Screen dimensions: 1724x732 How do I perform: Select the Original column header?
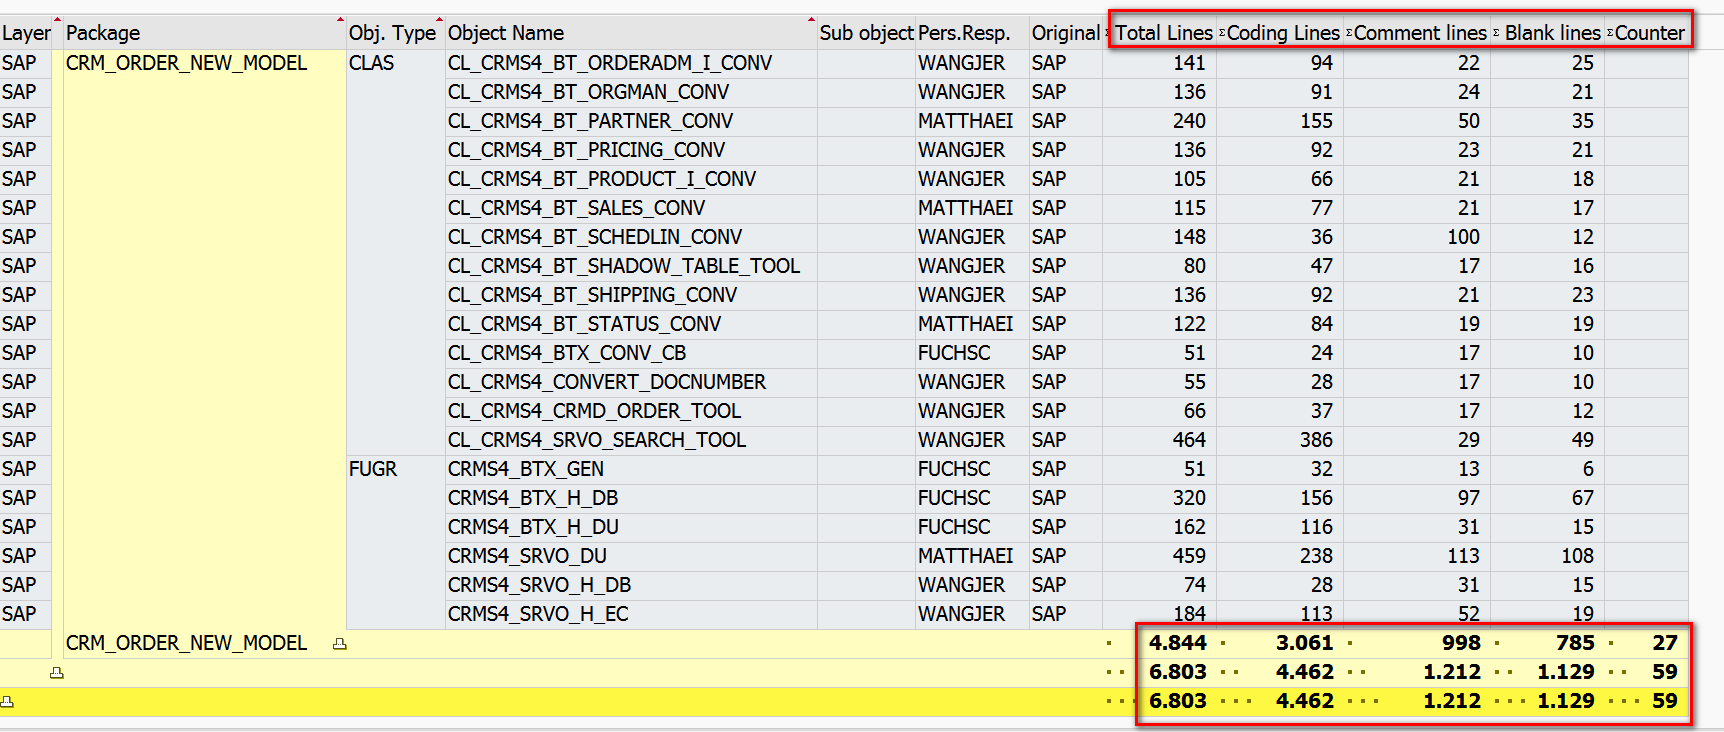tap(1065, 33)
